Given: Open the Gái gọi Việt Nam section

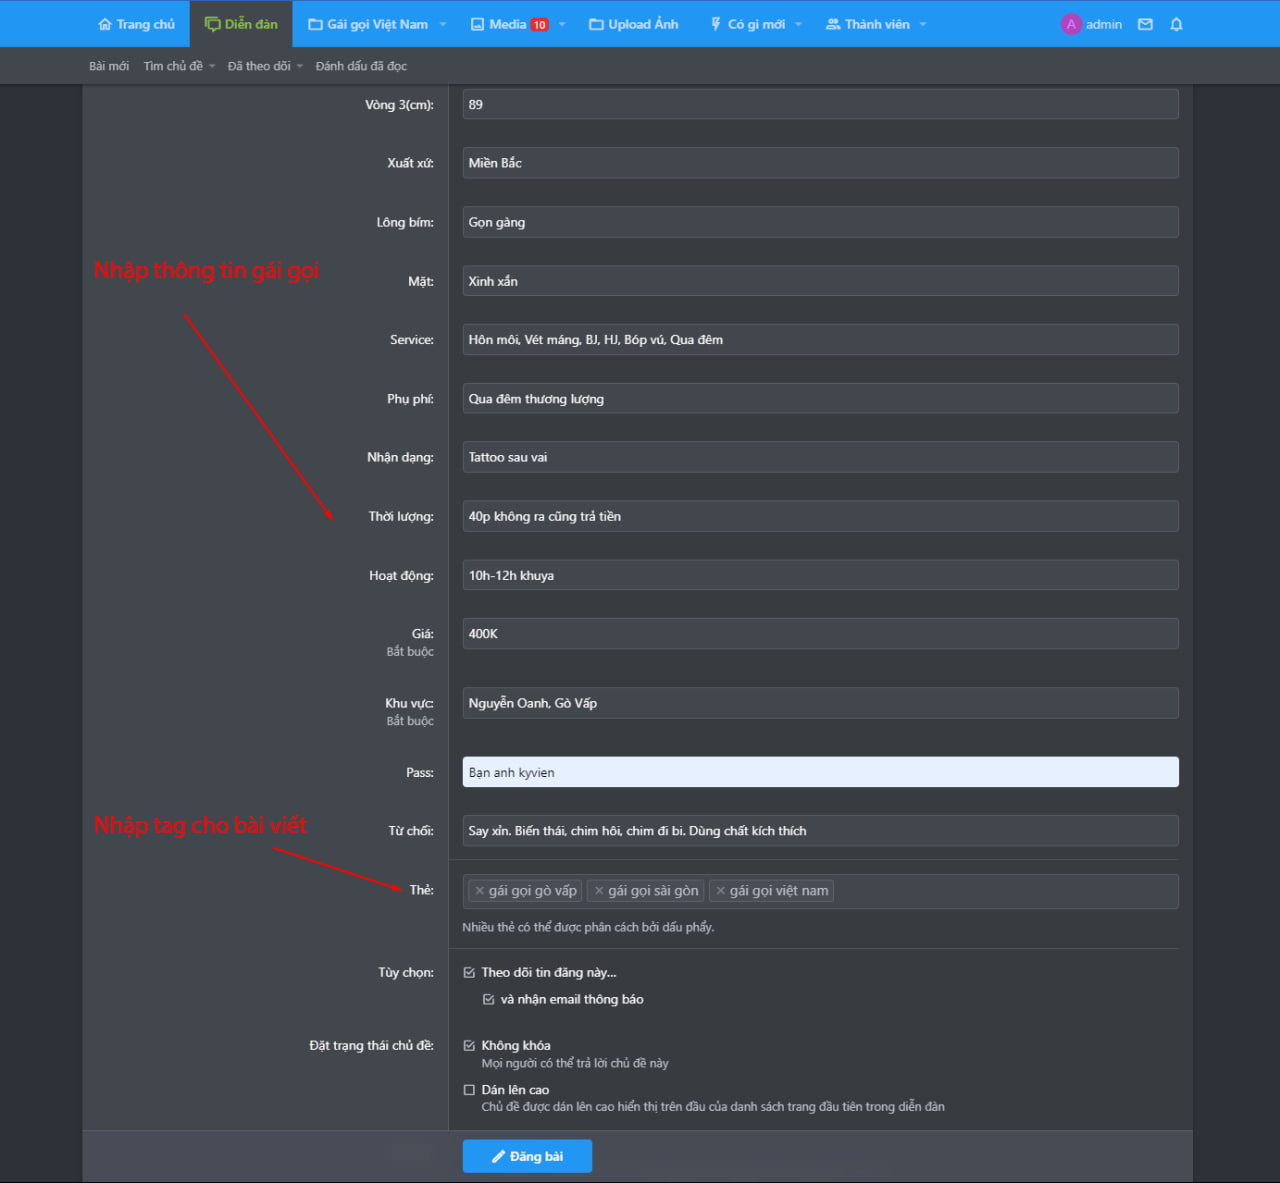Looking at the screenshot, I should (368, 24).
